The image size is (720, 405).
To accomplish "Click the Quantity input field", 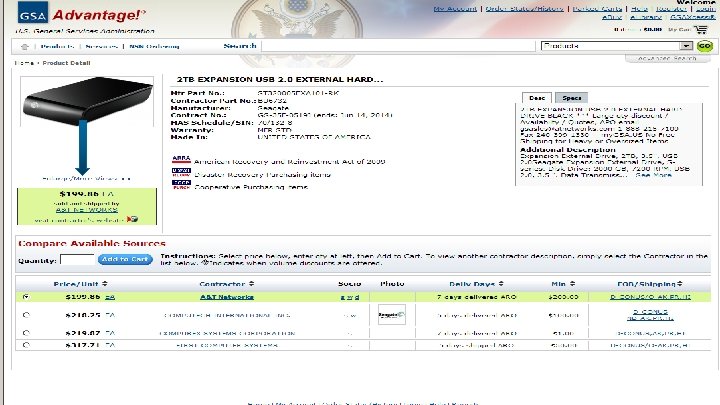I will (x=77, y=260).
